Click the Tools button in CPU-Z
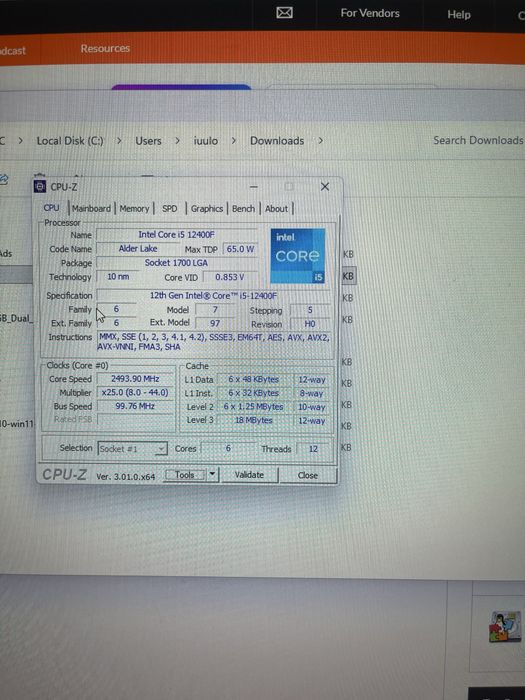525x700 pixels. (185, 475)
